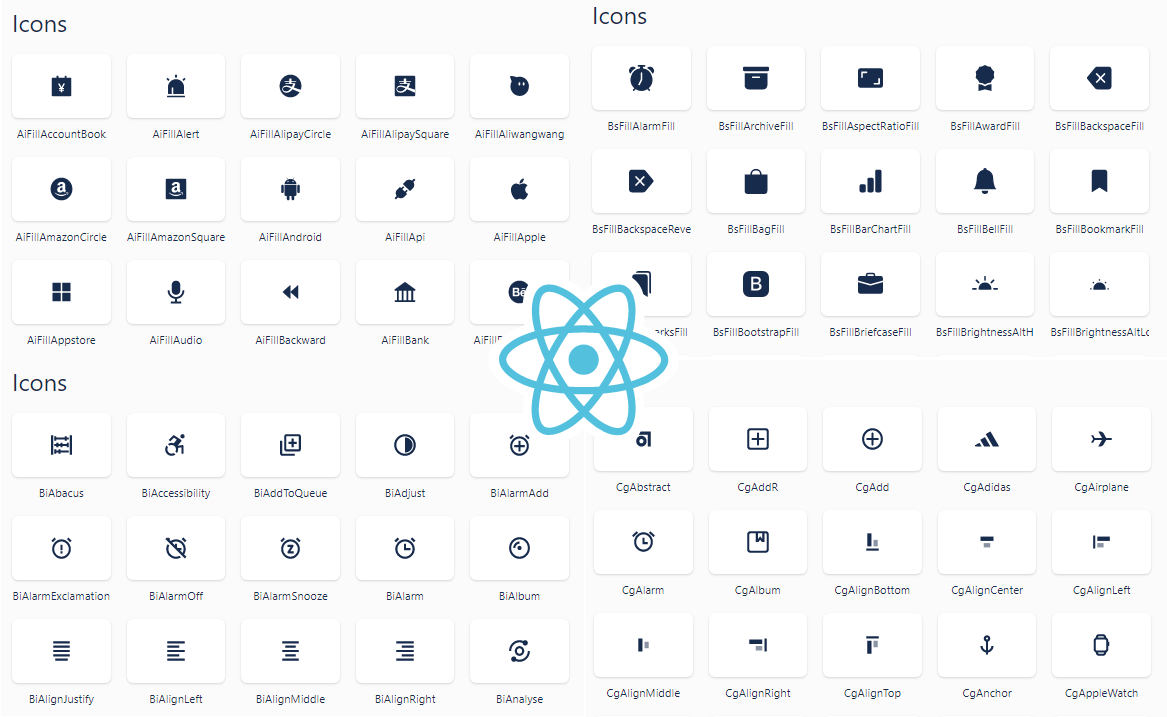Click the AiFillAlert alarm icon

(175, 85)
